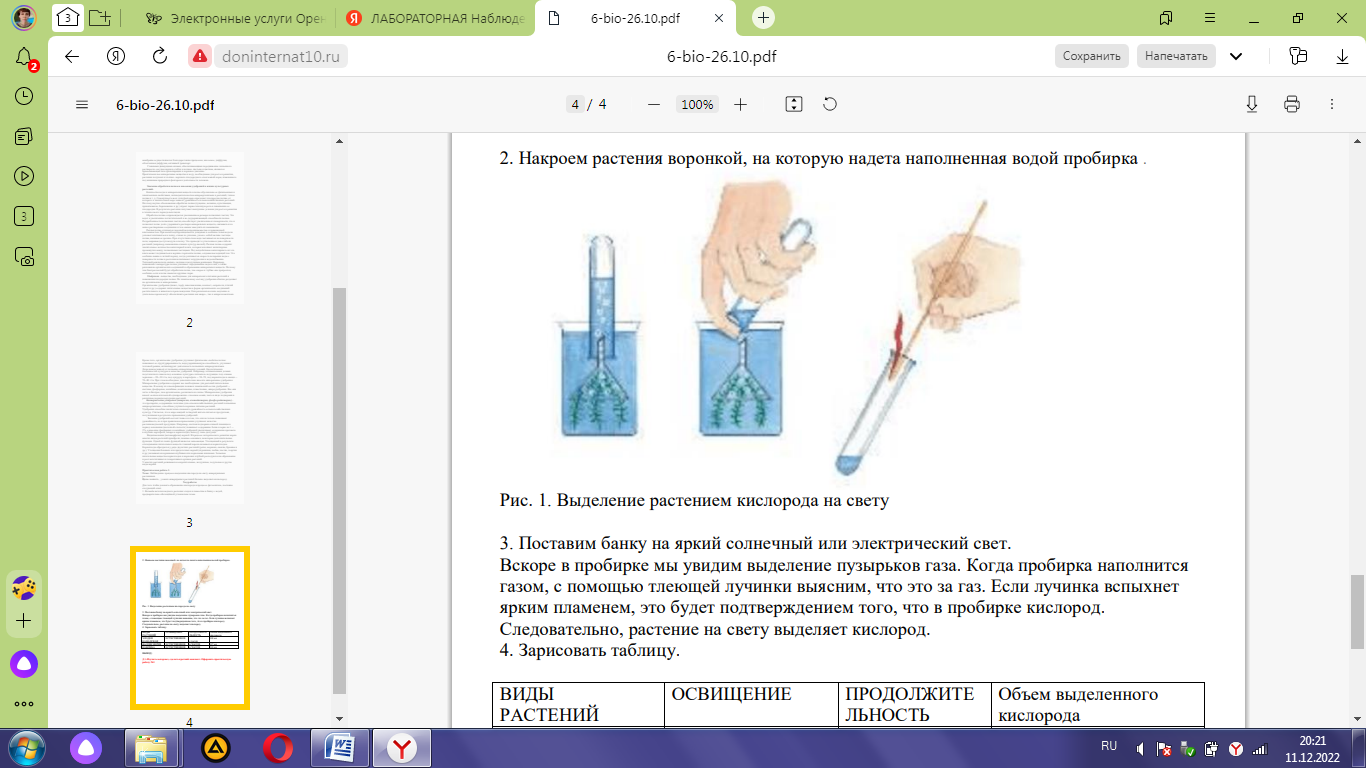1366x768 pixels.
Task: Edit the current page number field
Action: [575, 104]
